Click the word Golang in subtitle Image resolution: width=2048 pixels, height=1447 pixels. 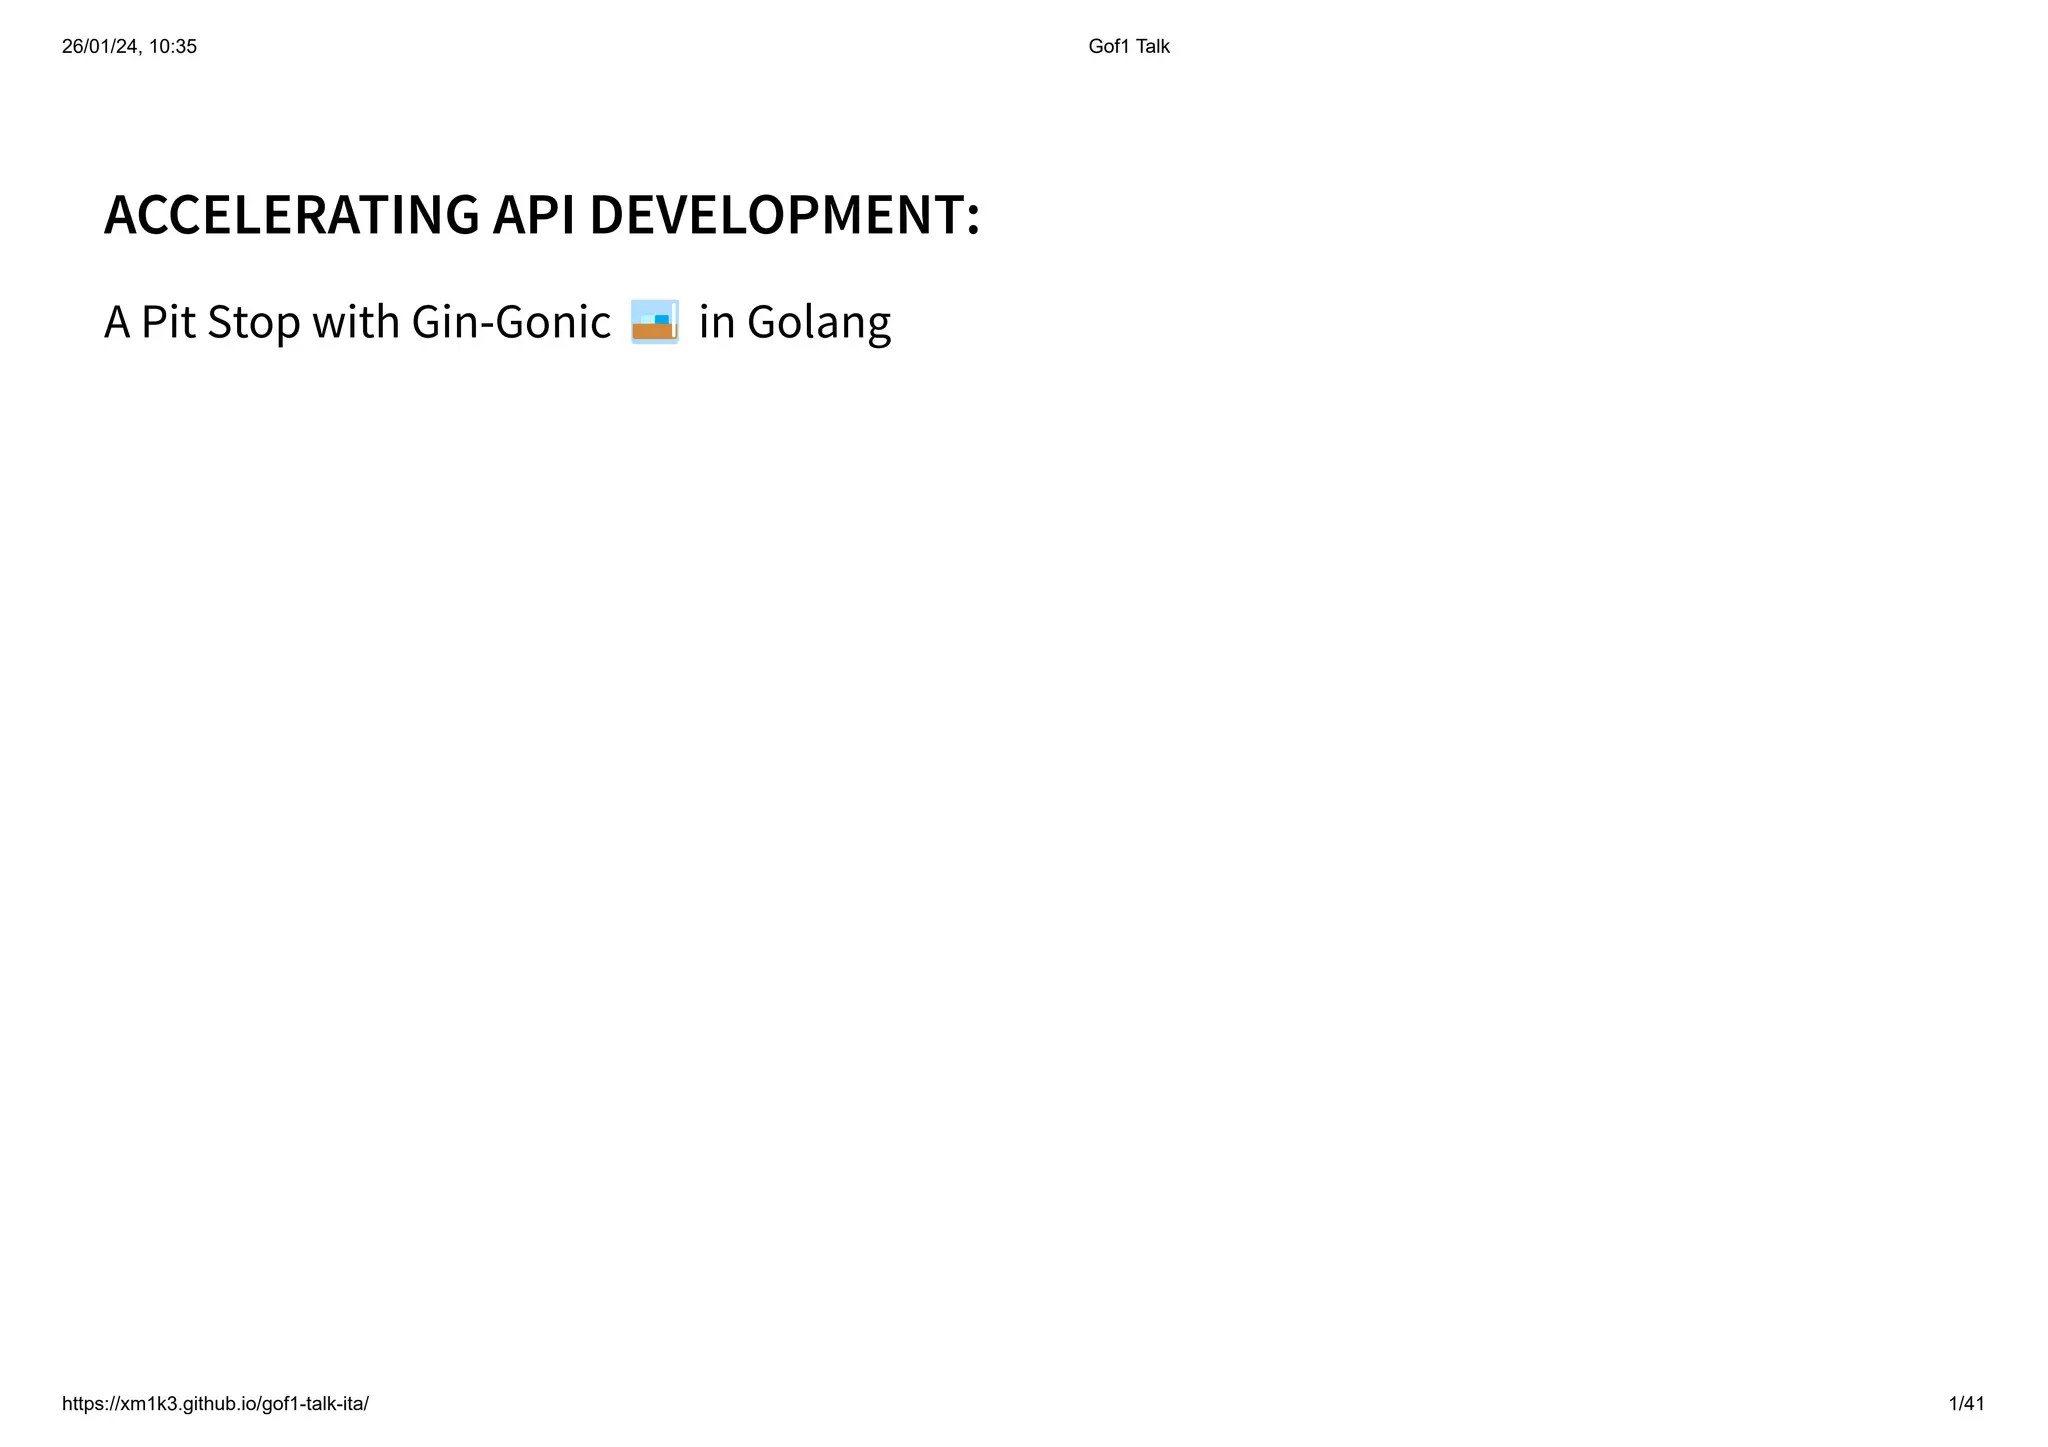click(818, 322)
